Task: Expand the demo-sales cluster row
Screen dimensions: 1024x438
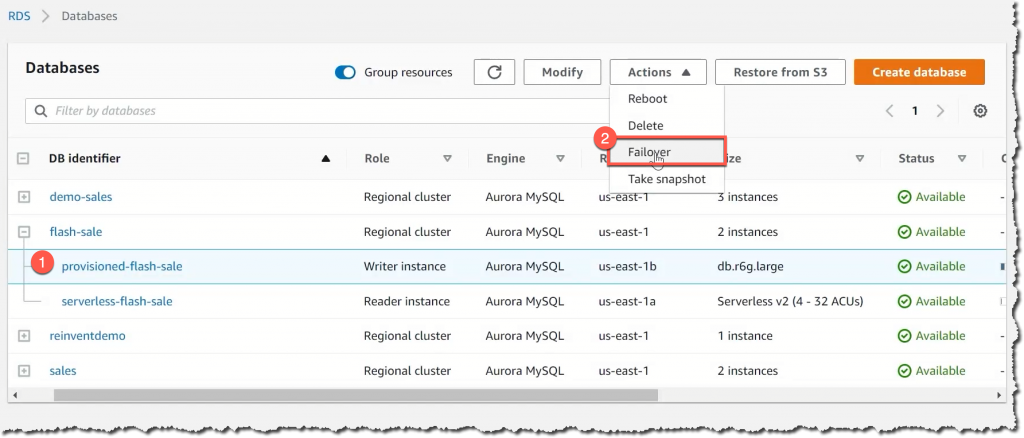Action: (24, 197)
